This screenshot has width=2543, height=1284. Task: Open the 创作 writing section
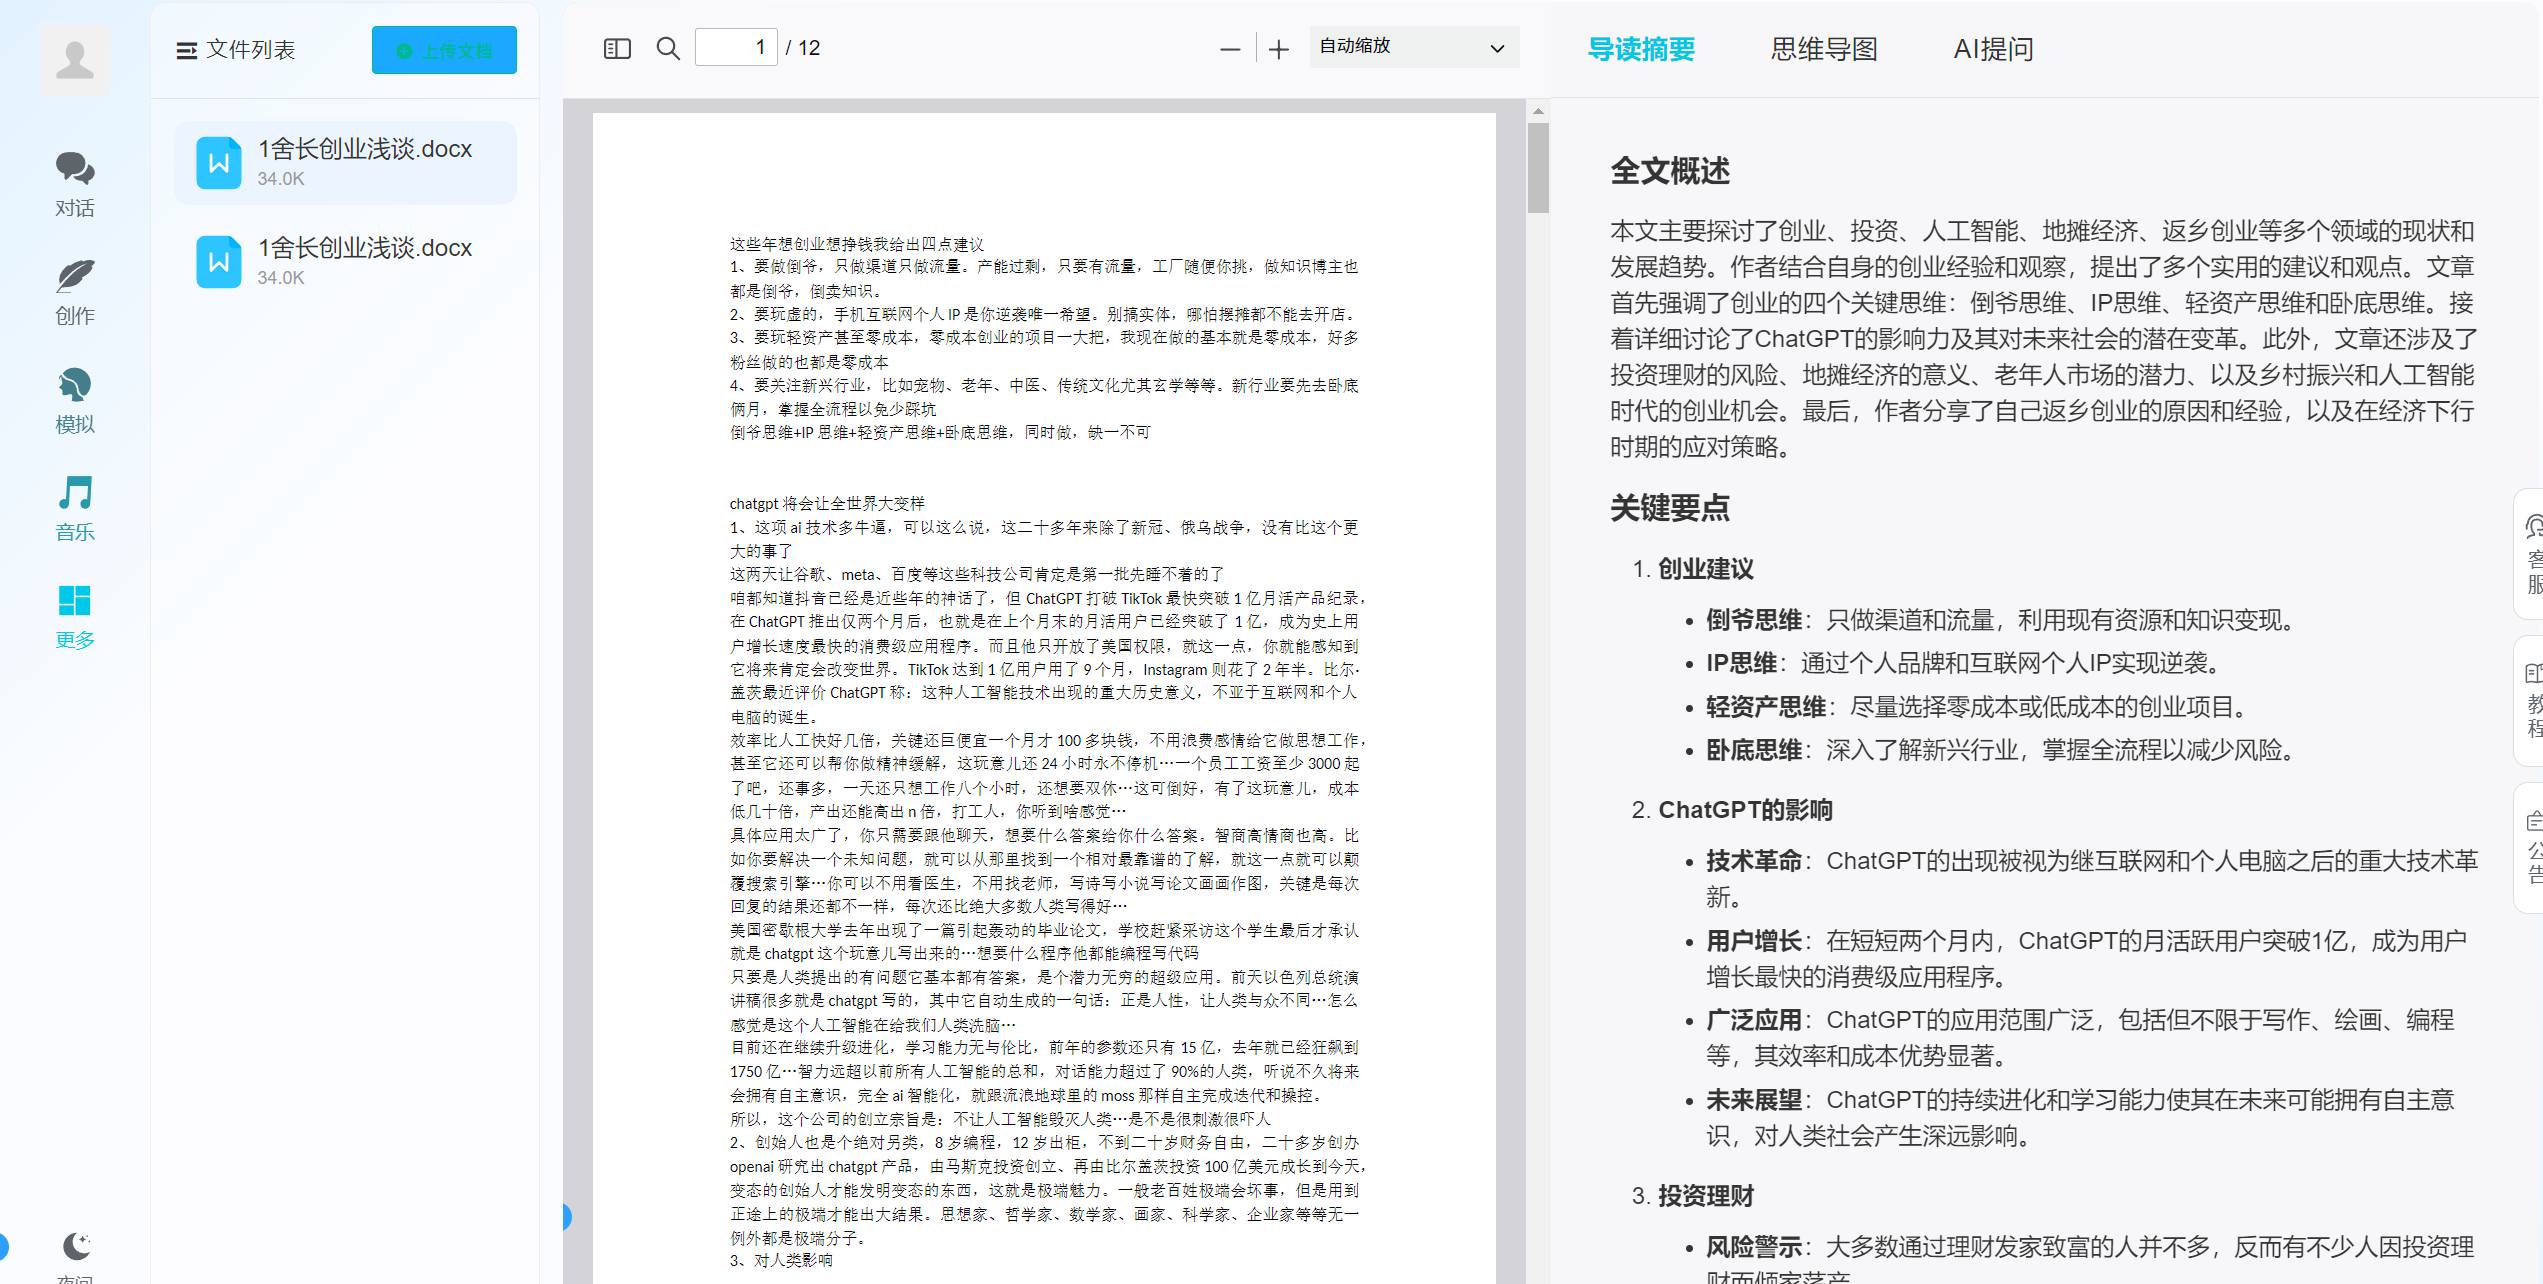click(75, 292)
